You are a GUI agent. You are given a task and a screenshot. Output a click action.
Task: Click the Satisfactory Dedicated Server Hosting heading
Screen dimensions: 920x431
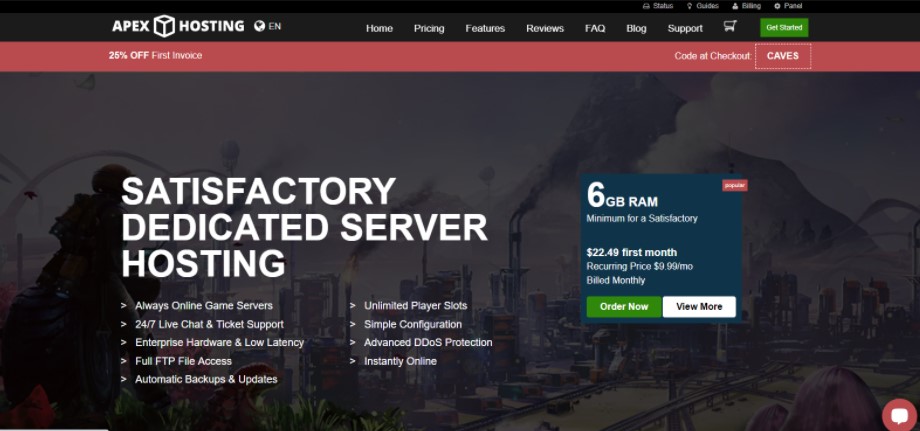pos(305,227)
